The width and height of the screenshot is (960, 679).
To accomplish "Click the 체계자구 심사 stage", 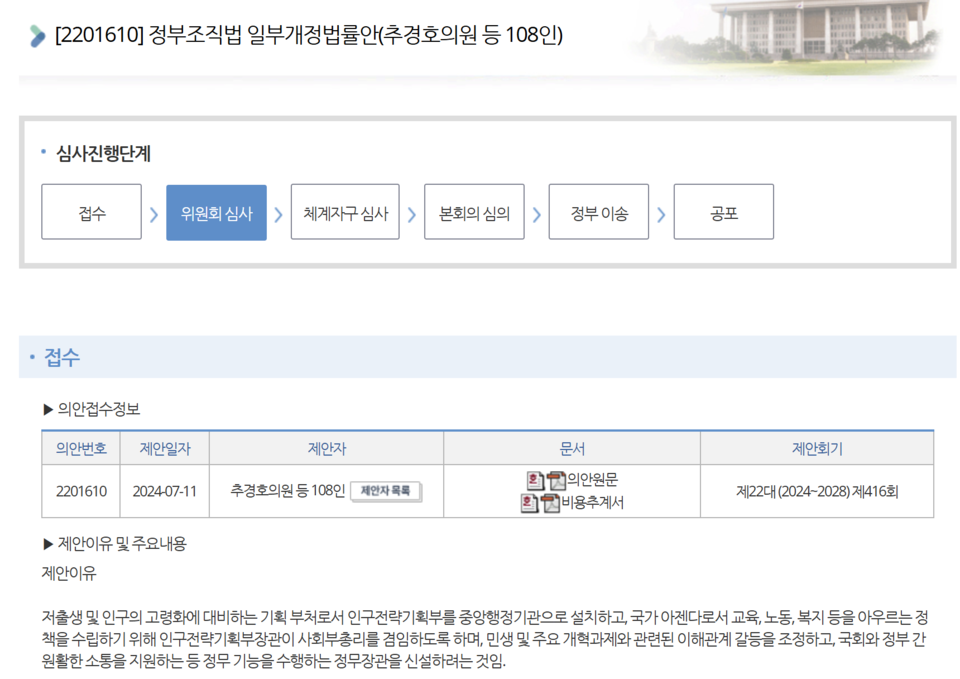I will 345,211.
